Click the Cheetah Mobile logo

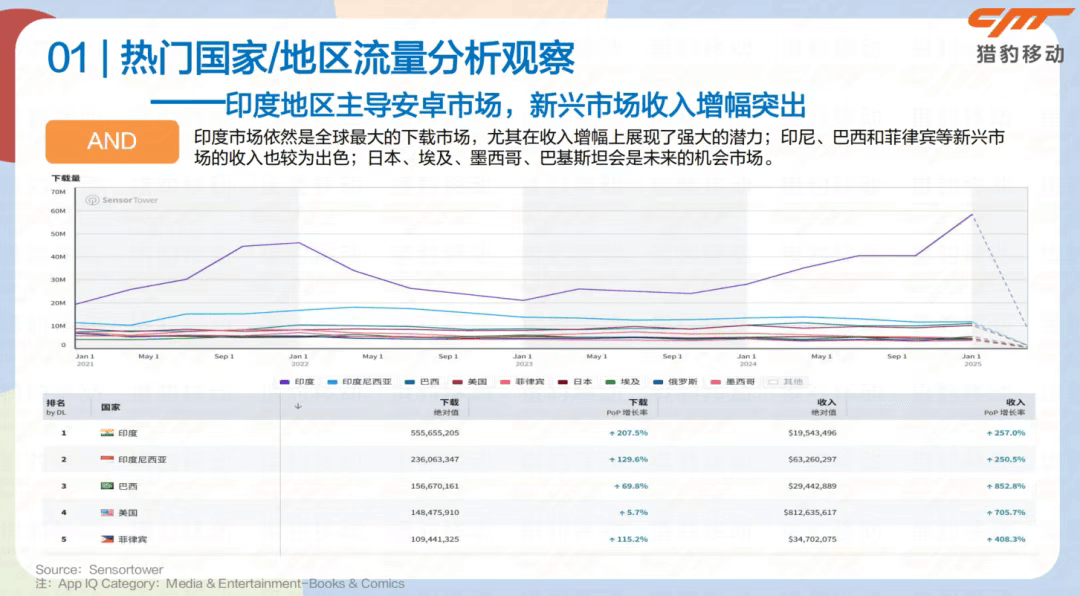point(1019,35)
